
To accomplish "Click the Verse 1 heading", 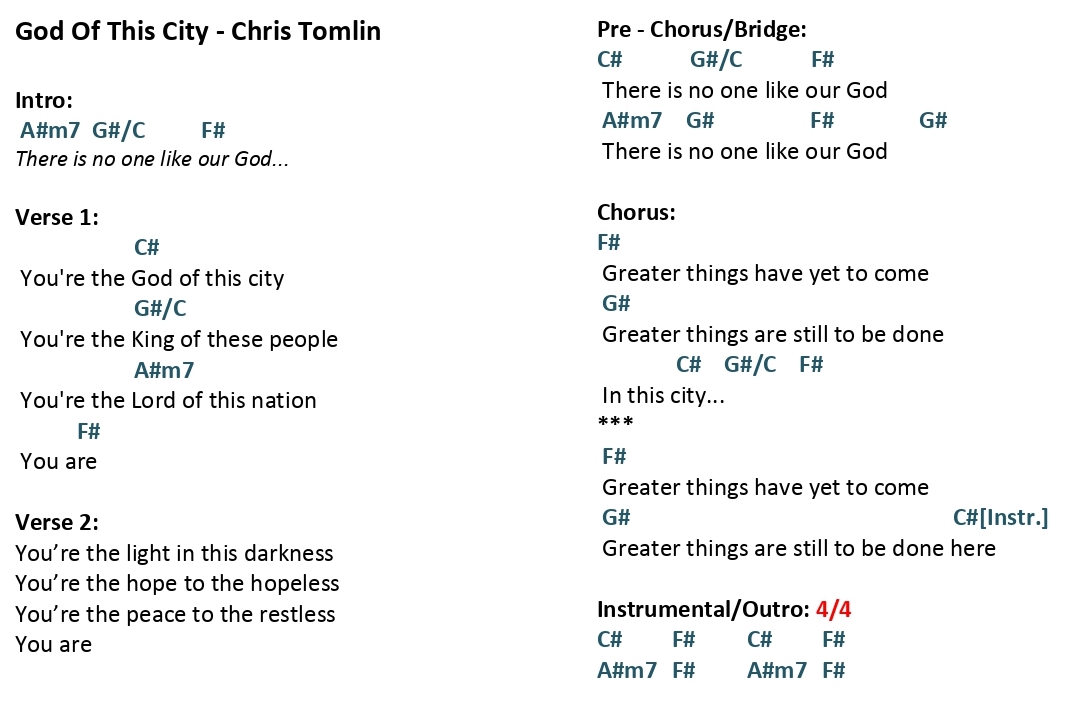I will (x=57, y=218).
